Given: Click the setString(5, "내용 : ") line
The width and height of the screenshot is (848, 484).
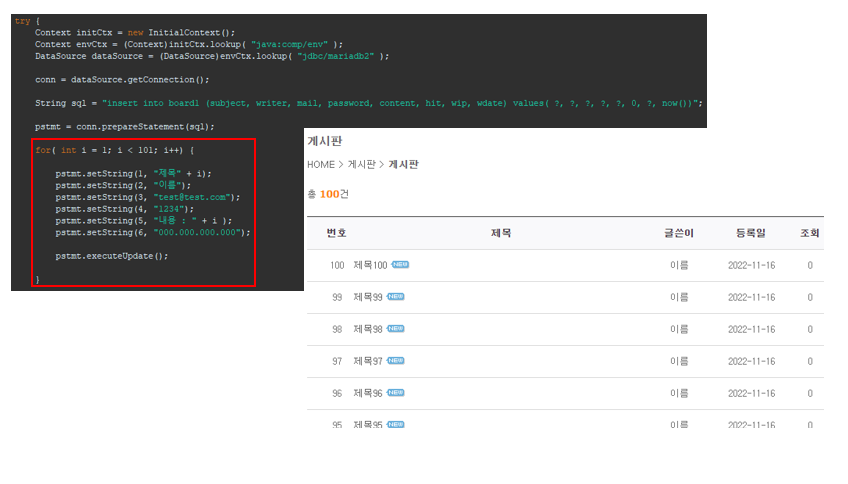Looking at the screenshot, I should [x=143, y=221].
